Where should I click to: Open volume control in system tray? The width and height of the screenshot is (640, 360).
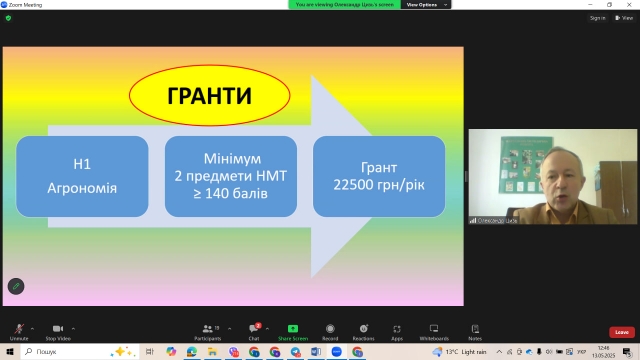point(549,351)
